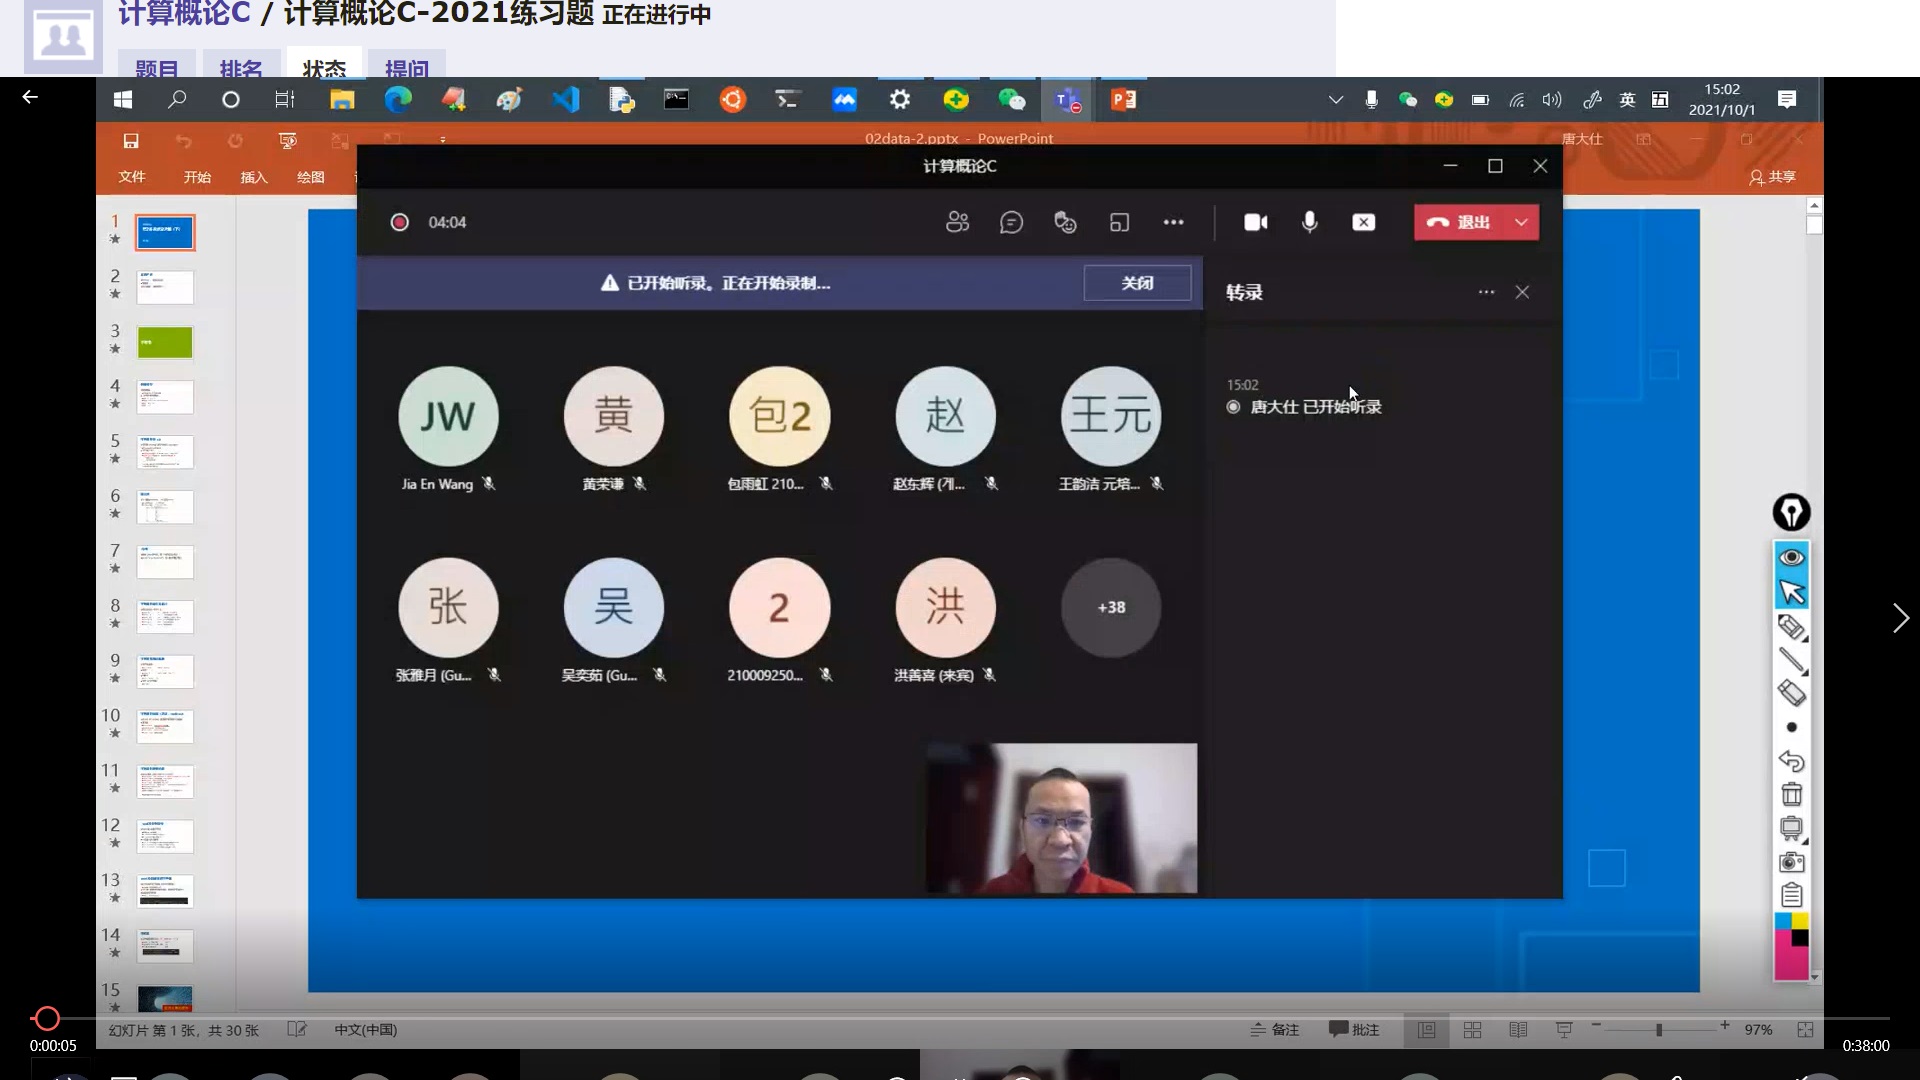Save the presentation with the save icon

point(131,141)
